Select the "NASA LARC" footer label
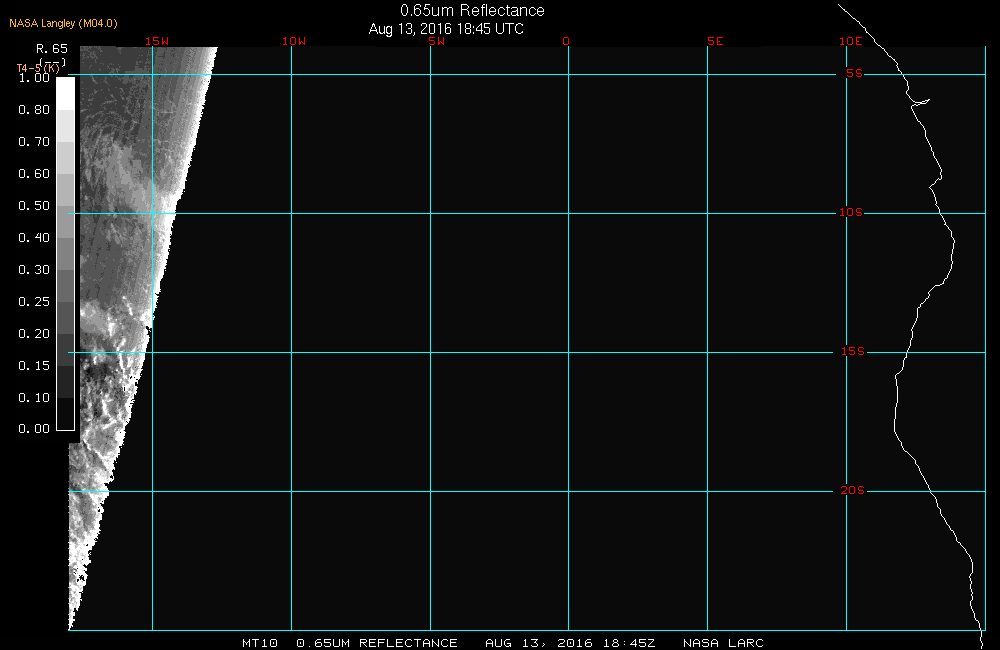This screenshot has width=1000, height=650. coord(723,643)
